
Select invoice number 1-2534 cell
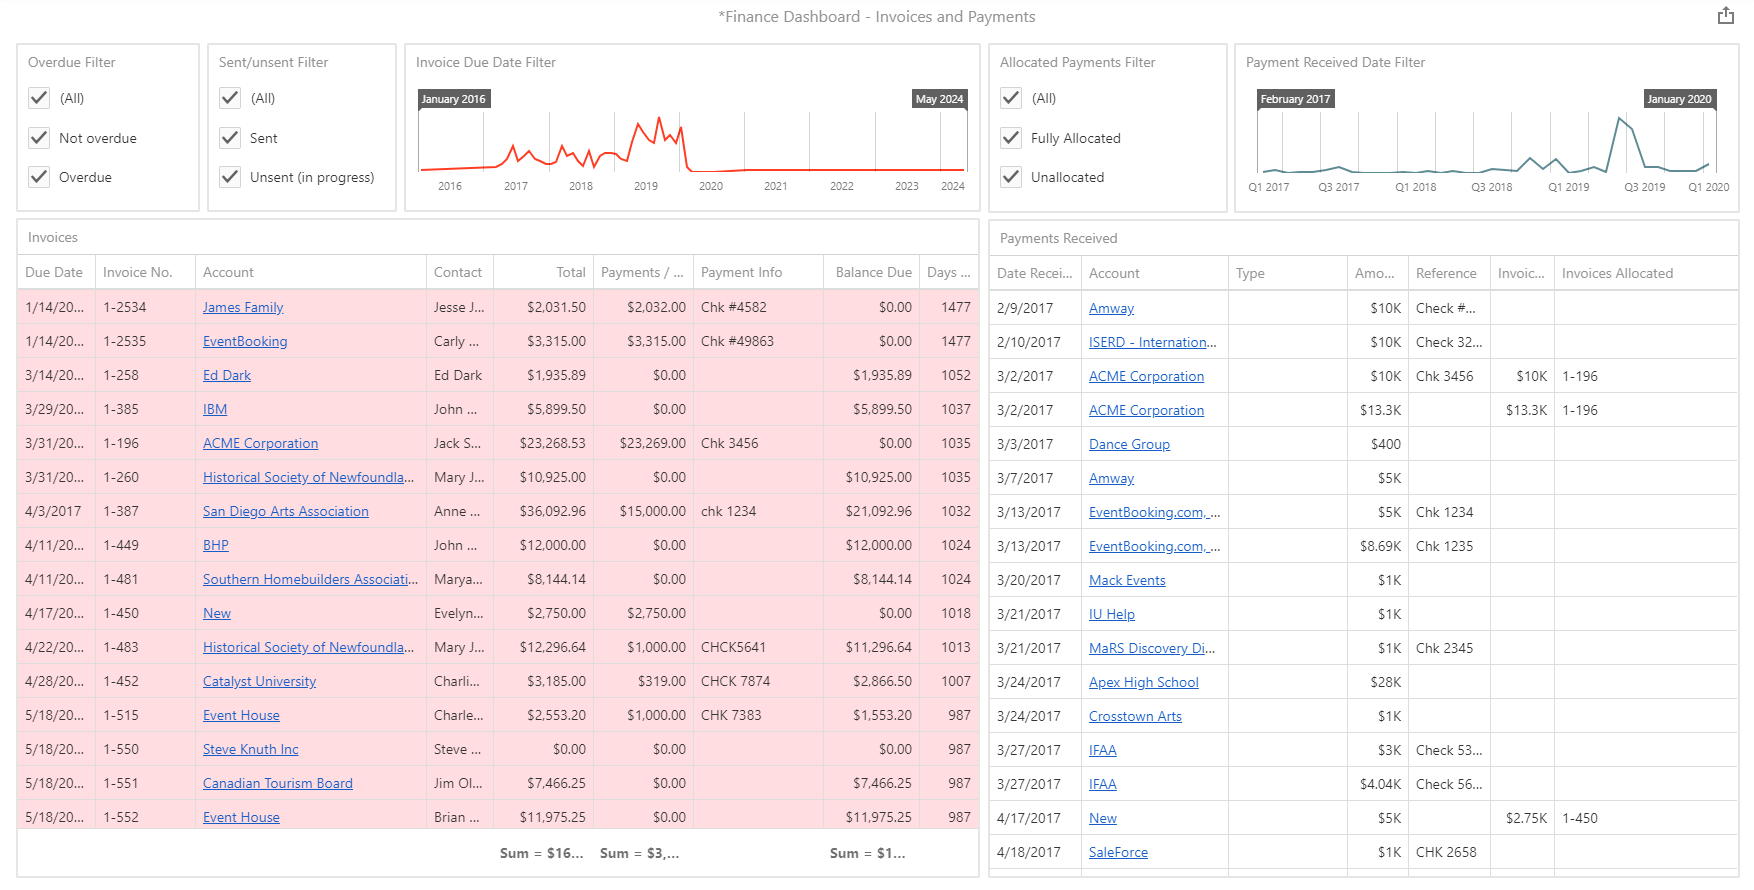[x=145, y=307]
